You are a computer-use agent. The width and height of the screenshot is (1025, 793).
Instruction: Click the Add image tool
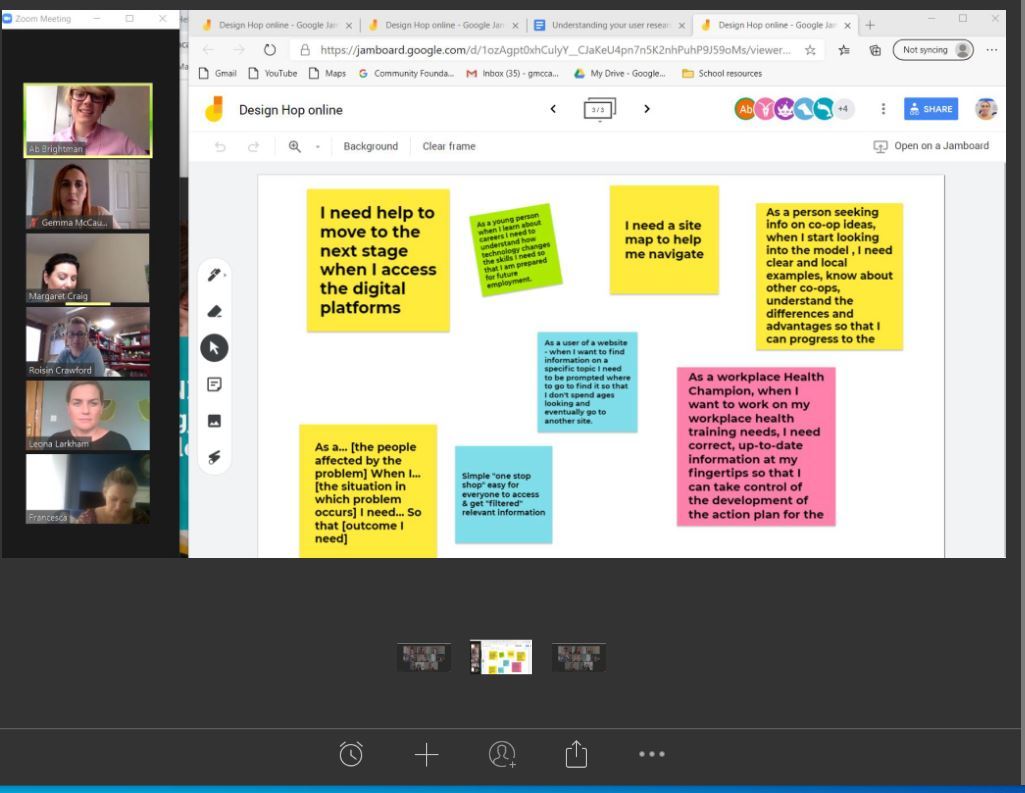point(214,421)
